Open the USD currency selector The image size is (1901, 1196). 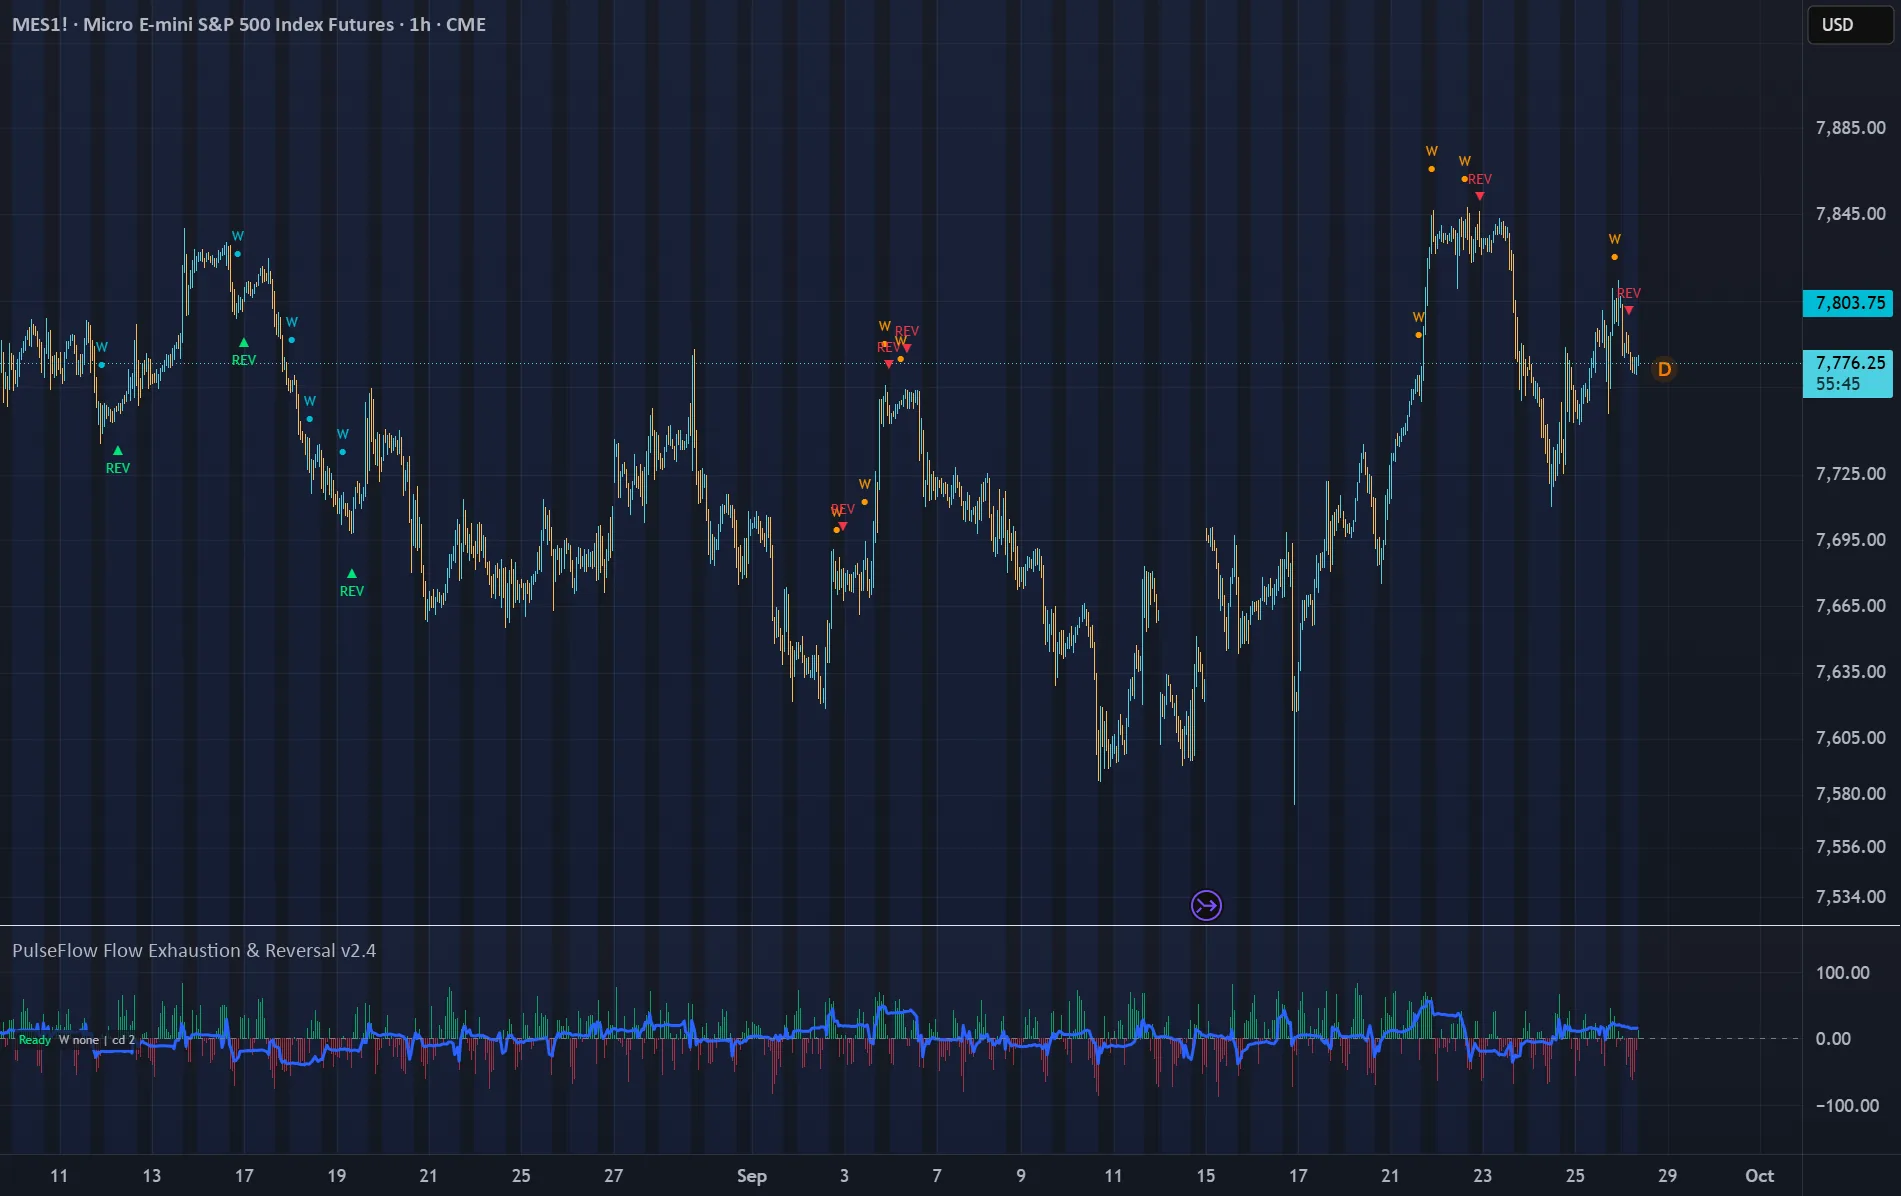point(1849,25)
